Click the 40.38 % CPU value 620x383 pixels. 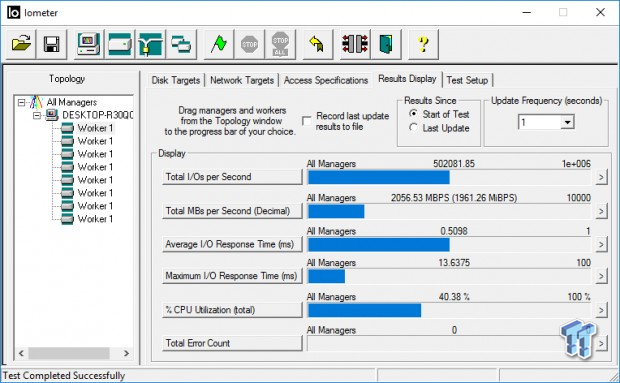(454, 296)
